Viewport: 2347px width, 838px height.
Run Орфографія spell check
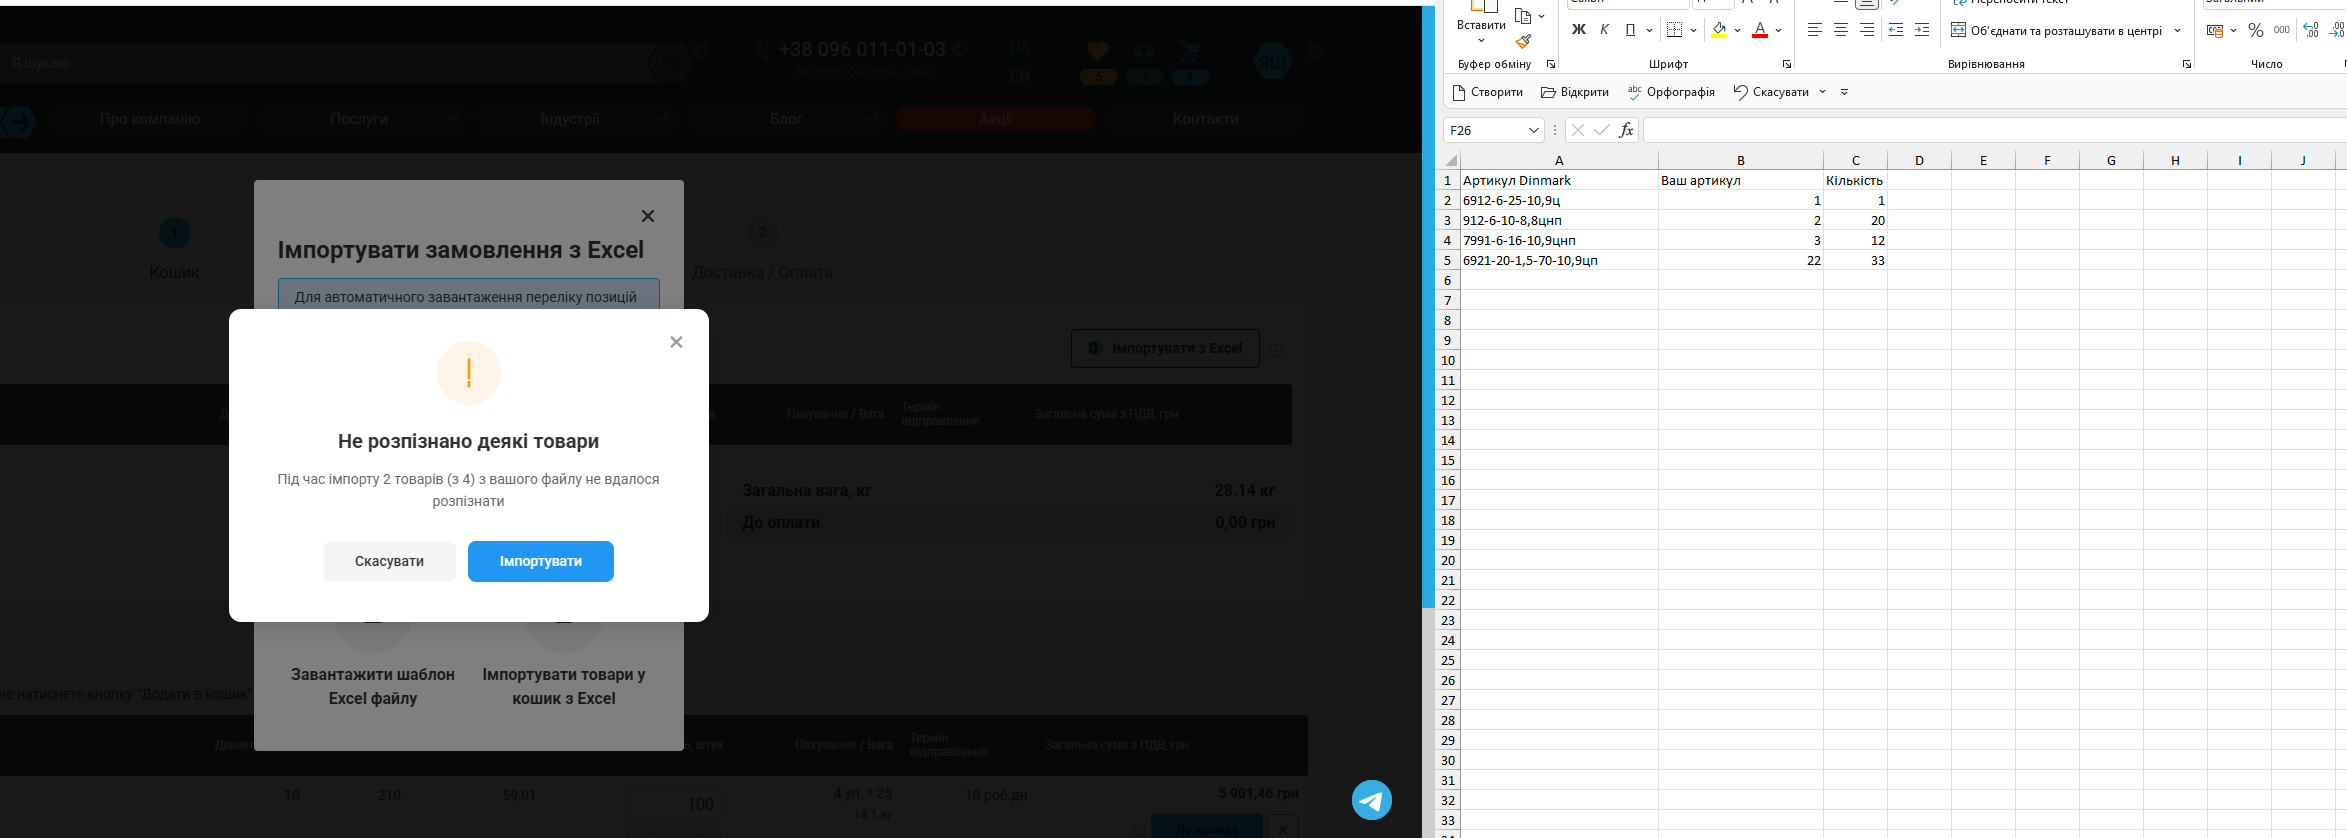click(1671, 92)
